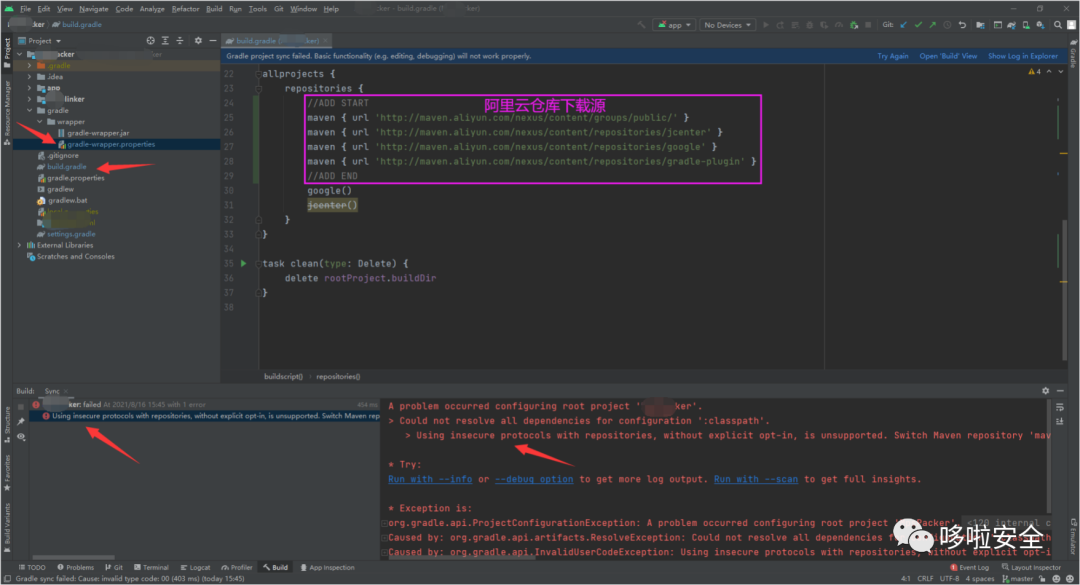
Task: Toggle the Gradle tool window on right edge
Action: click(1073, 53)
